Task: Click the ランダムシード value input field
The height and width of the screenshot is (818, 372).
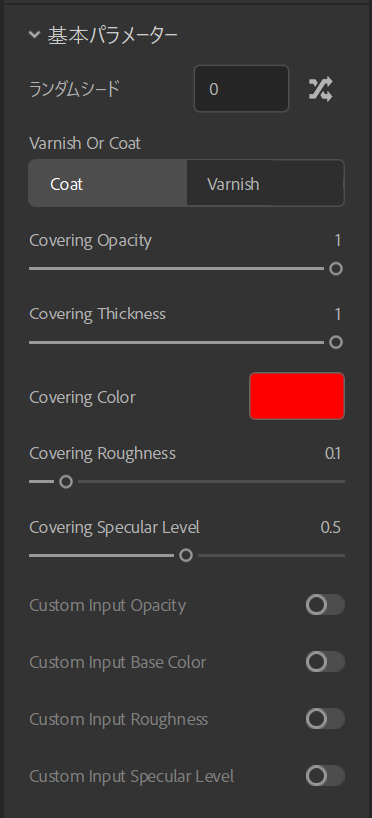Action: [x=241, y=89]
